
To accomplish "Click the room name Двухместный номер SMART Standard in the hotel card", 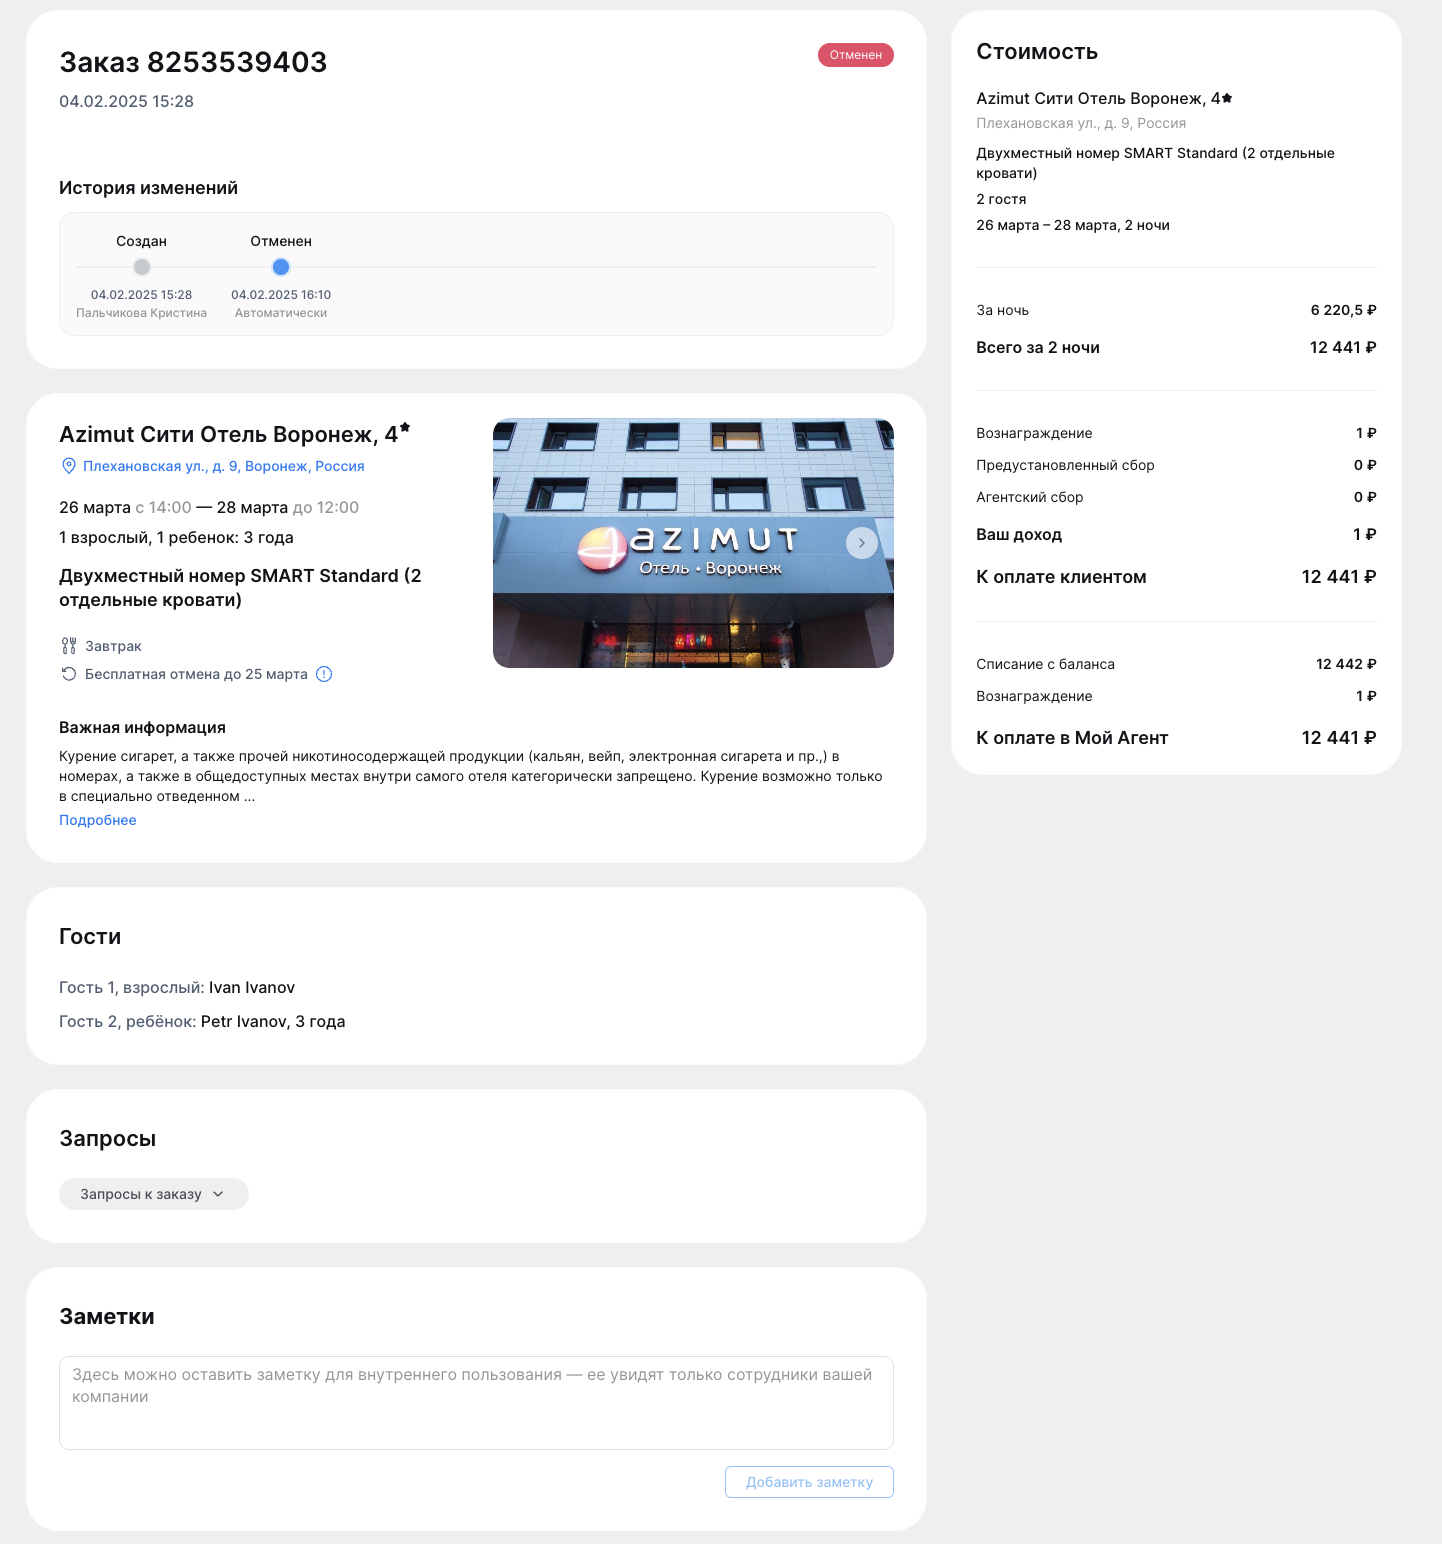I will pyautogui.click(x=240, y=588).
